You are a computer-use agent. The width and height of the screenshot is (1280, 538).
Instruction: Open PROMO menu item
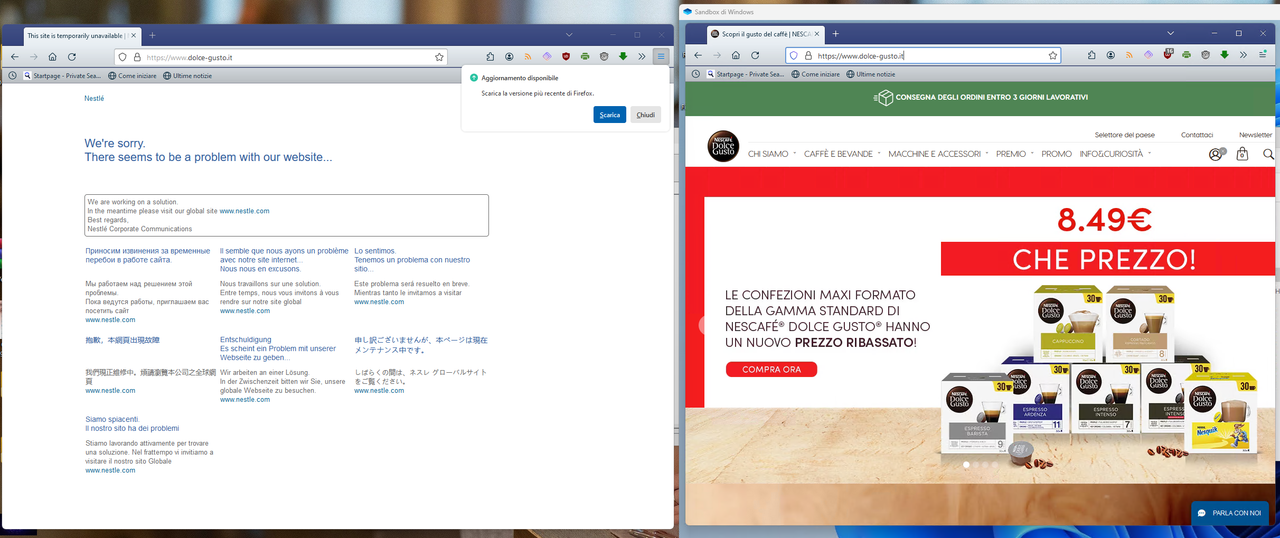[1056, 154]
